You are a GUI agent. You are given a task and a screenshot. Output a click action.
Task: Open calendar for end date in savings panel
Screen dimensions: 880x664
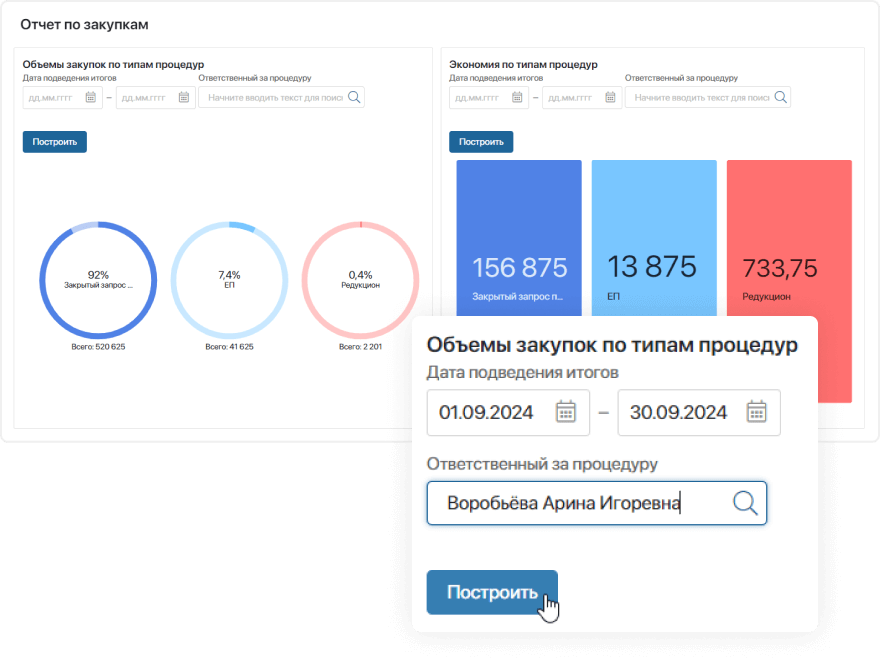coord(610,97)
